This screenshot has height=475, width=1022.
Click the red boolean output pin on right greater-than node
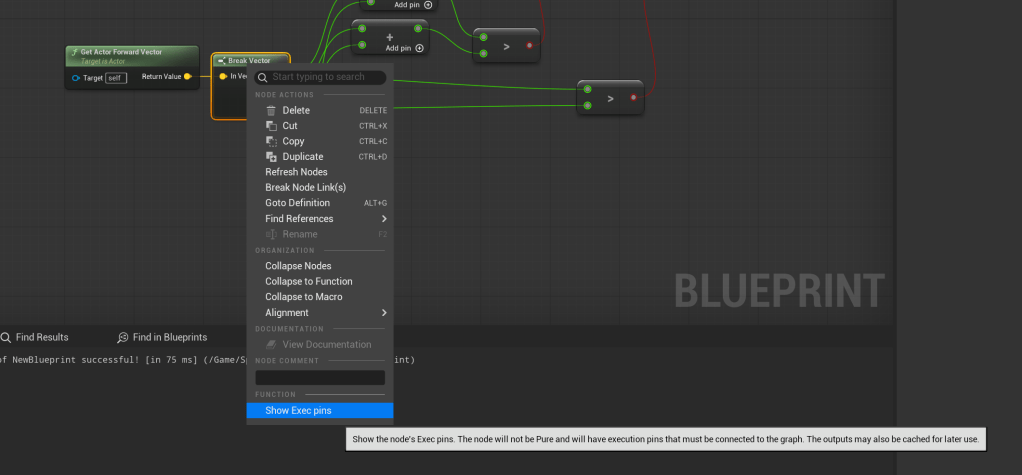(x=633, y=97)
